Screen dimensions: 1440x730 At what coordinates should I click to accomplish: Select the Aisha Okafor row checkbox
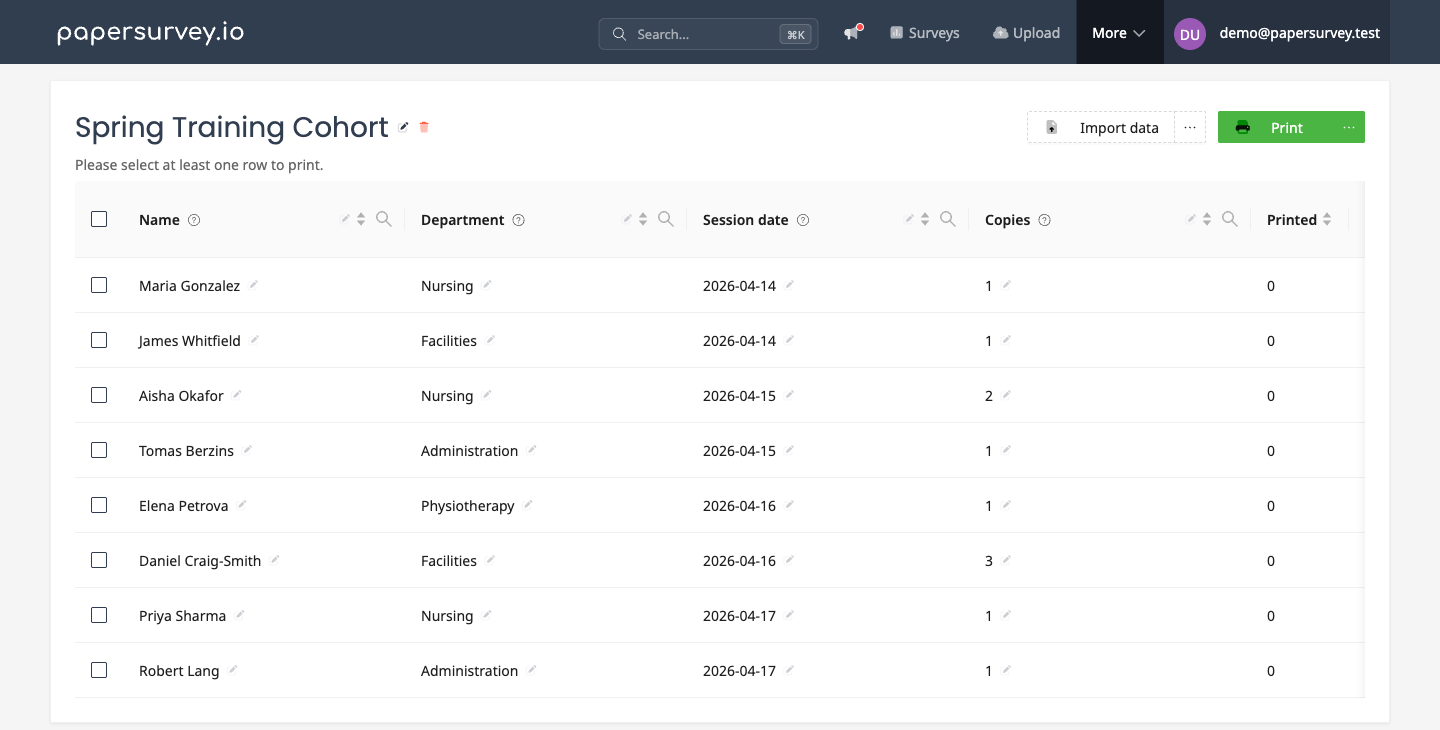[x=99, y=395]
